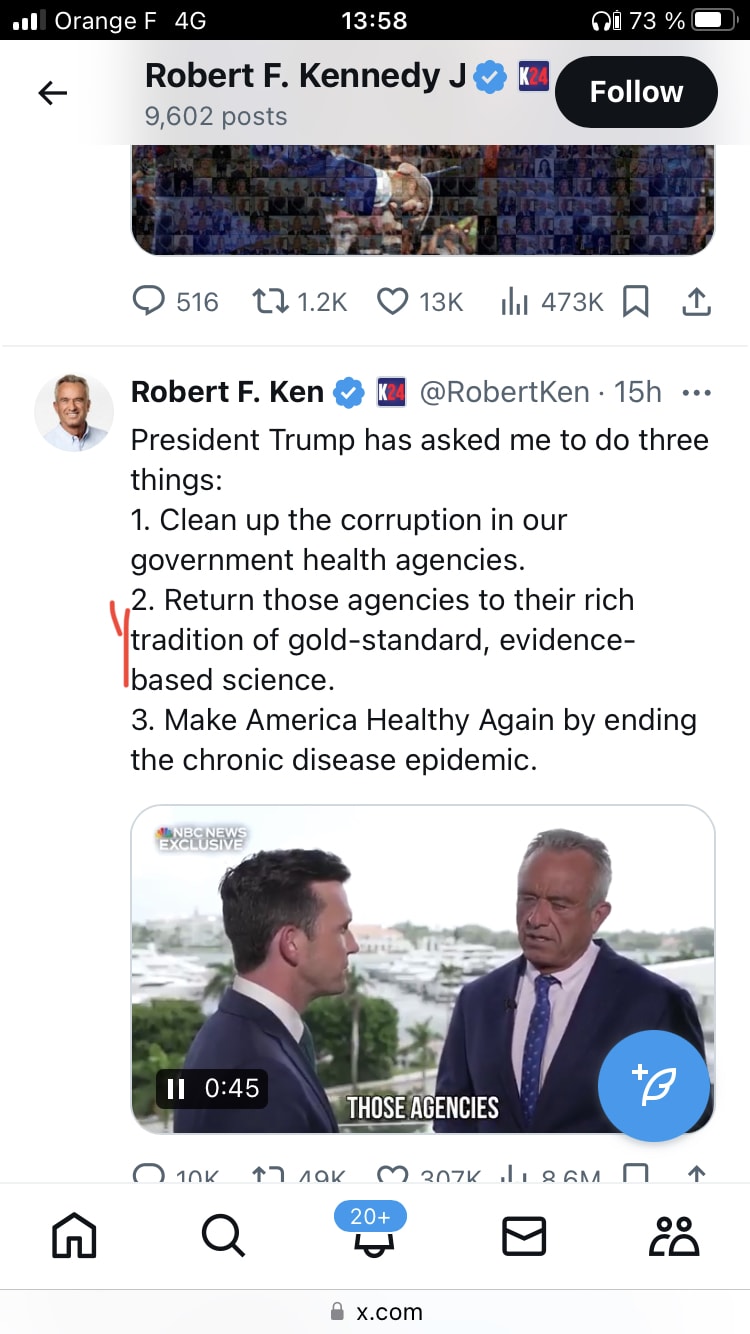Pause the NBC News video
Screen dimensions: 750x1334
pos(177,1088)
